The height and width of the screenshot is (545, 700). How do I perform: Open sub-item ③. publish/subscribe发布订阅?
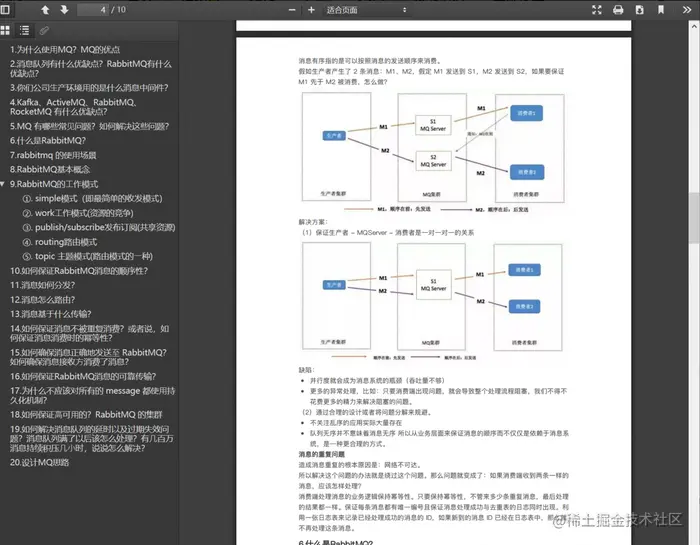(x=99, y=228)
